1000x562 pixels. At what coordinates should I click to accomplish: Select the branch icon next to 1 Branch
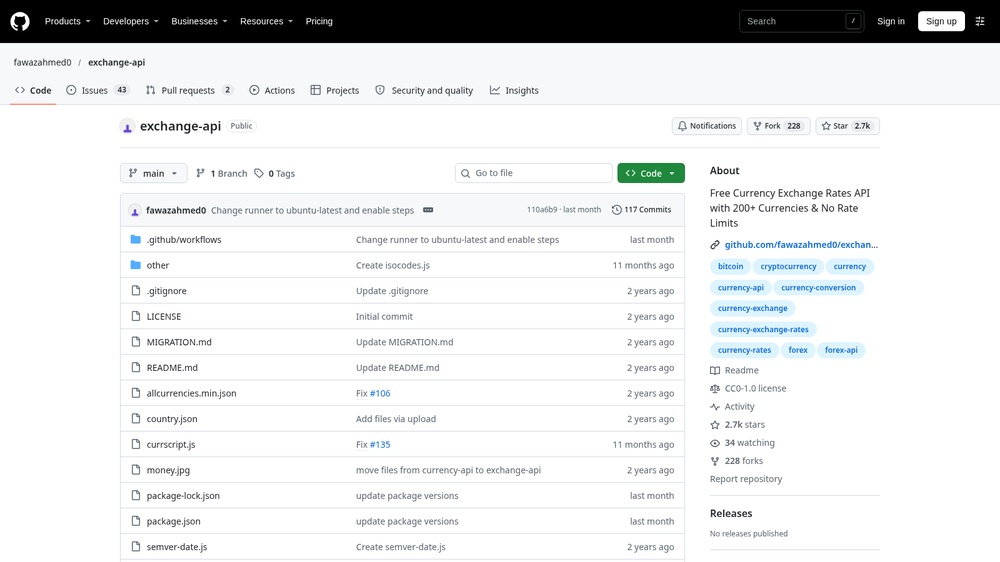(200, 173)
